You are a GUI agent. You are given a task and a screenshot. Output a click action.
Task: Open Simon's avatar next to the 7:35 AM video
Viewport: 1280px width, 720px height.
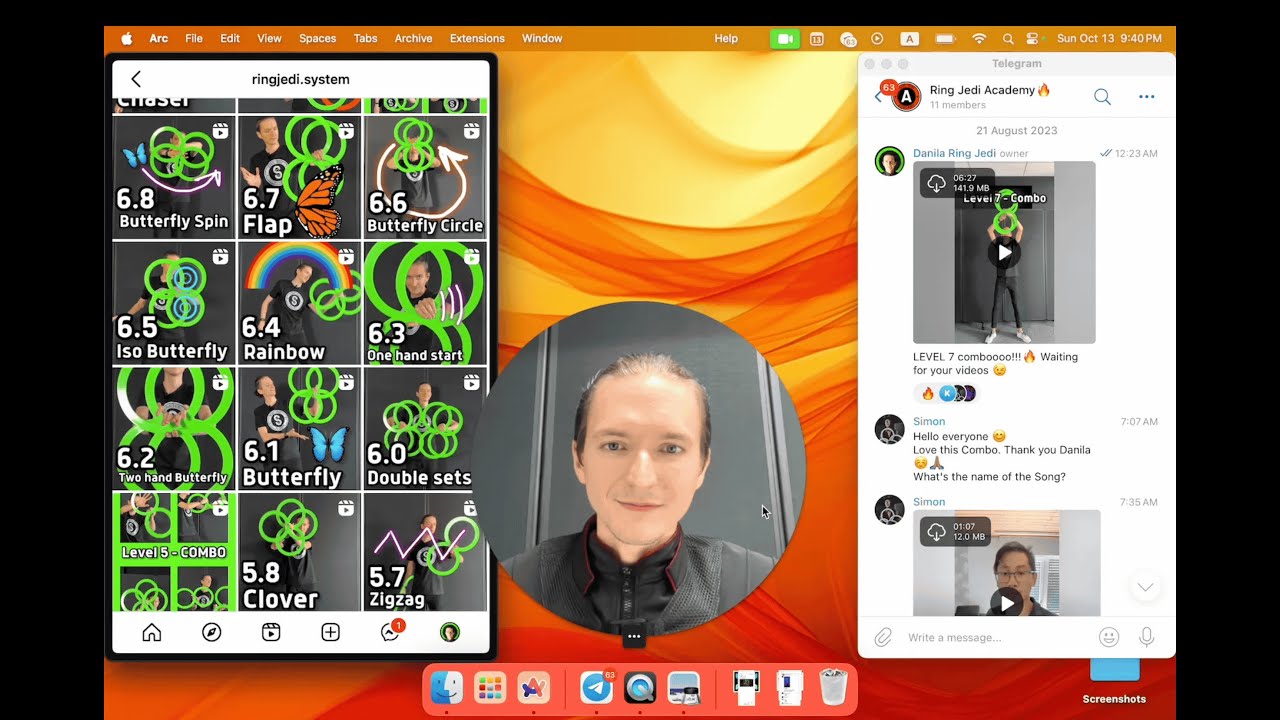(890, 510)
